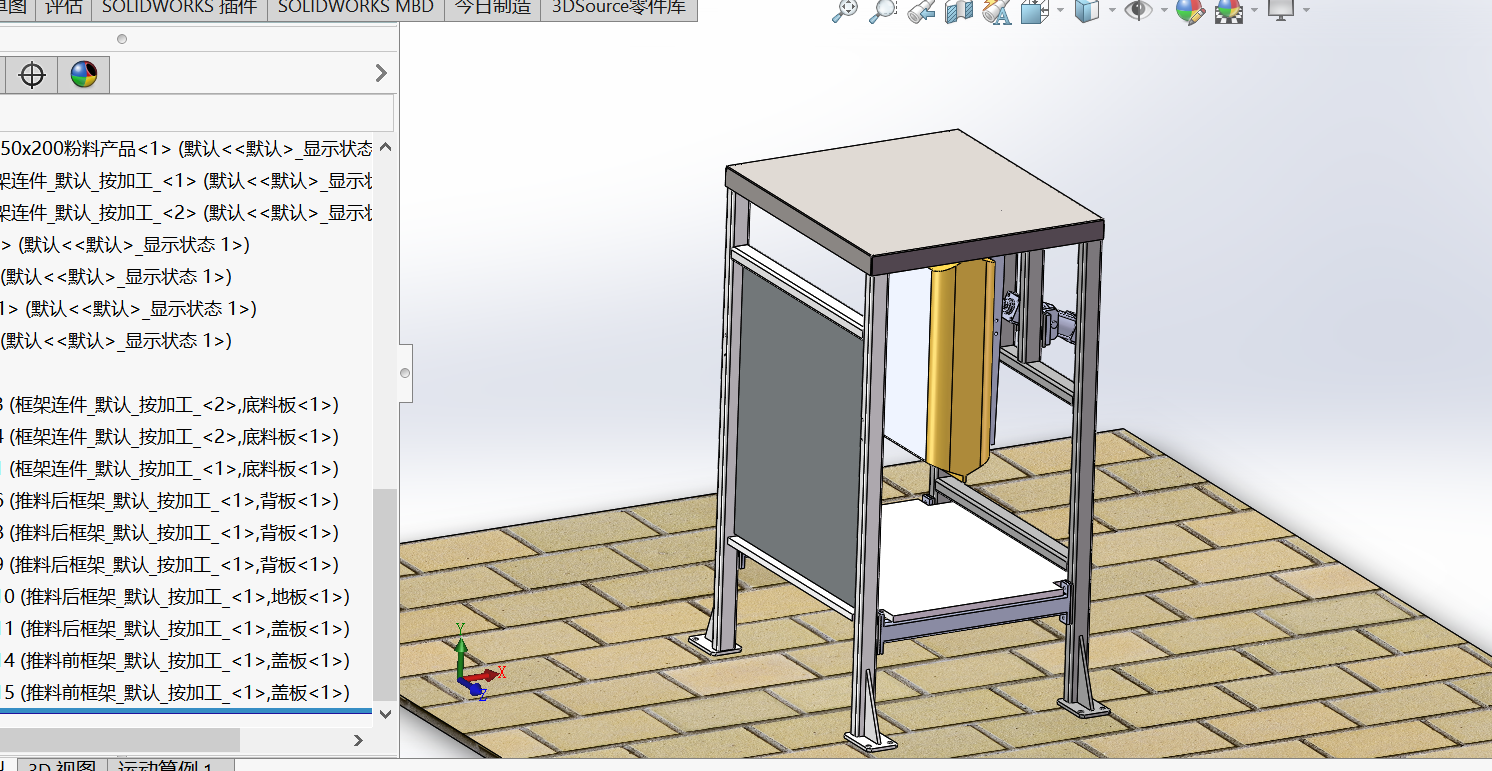This screenshot has width=1492, height=771.
Task: Click the View Settings monitor icon
Action: click(x=1281, y=10)
